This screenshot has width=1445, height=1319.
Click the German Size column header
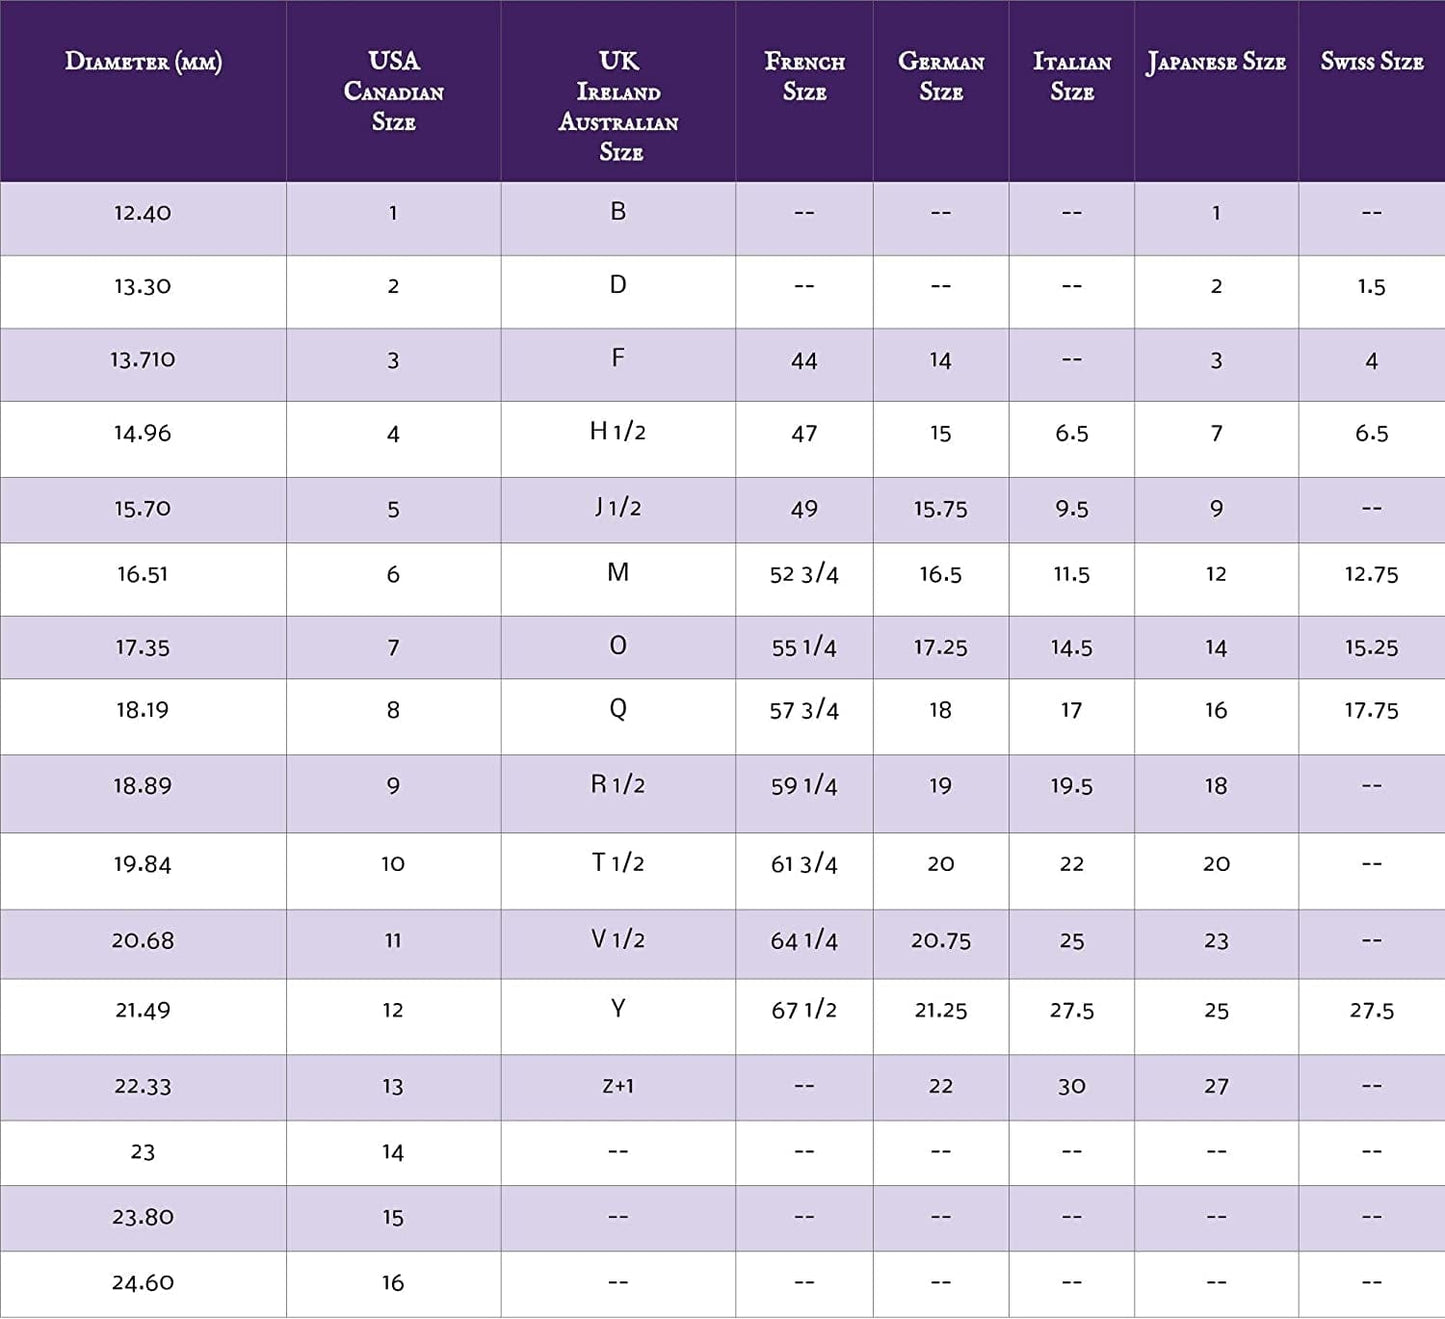(x=940, y=76)
